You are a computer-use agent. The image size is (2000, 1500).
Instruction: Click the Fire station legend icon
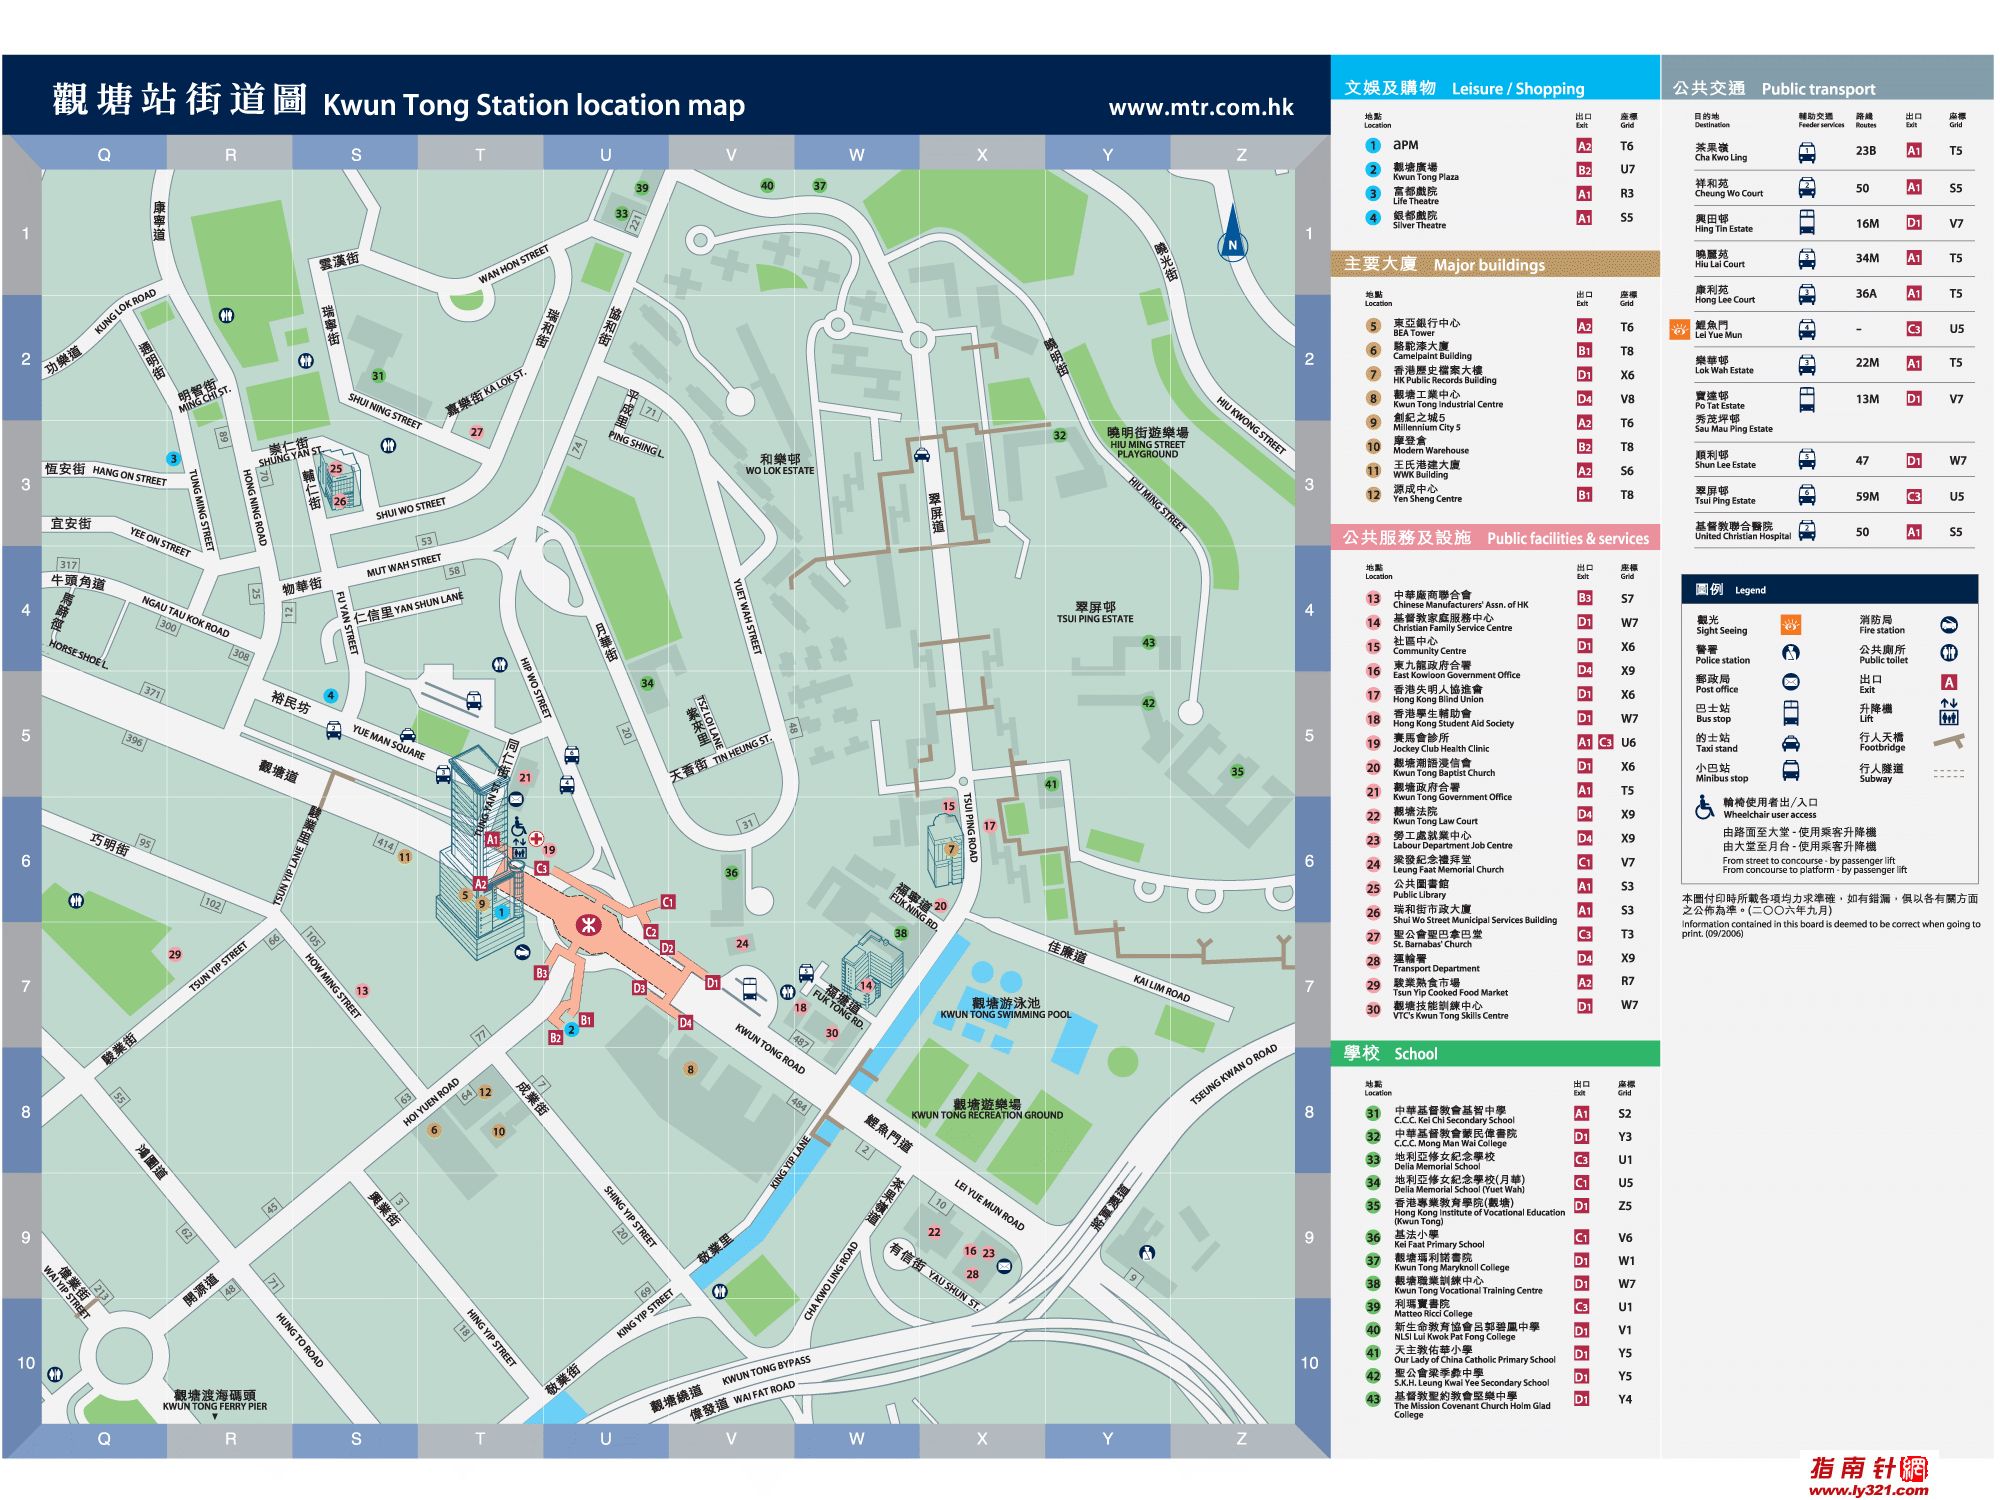tap(1948, 625)
